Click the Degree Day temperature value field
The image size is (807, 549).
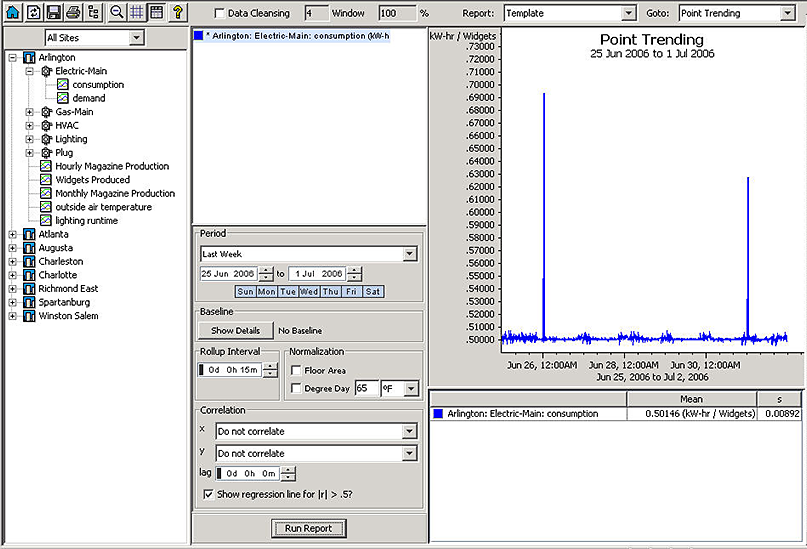pos(366,388)
